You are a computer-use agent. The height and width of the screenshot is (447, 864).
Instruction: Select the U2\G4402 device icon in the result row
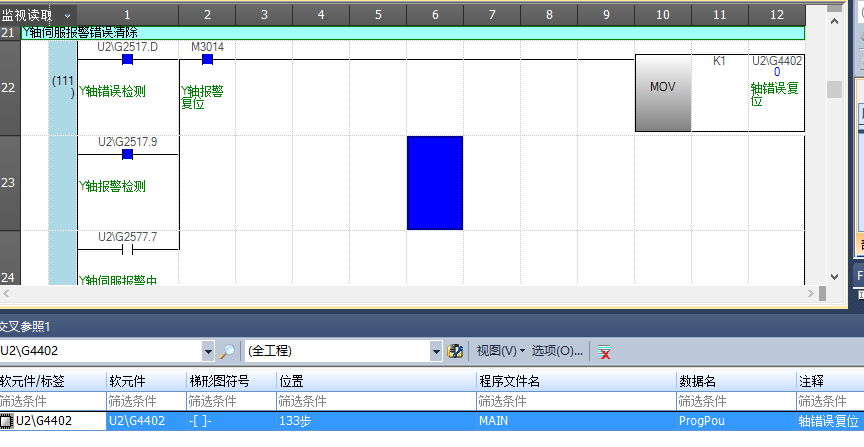point(7,422)
